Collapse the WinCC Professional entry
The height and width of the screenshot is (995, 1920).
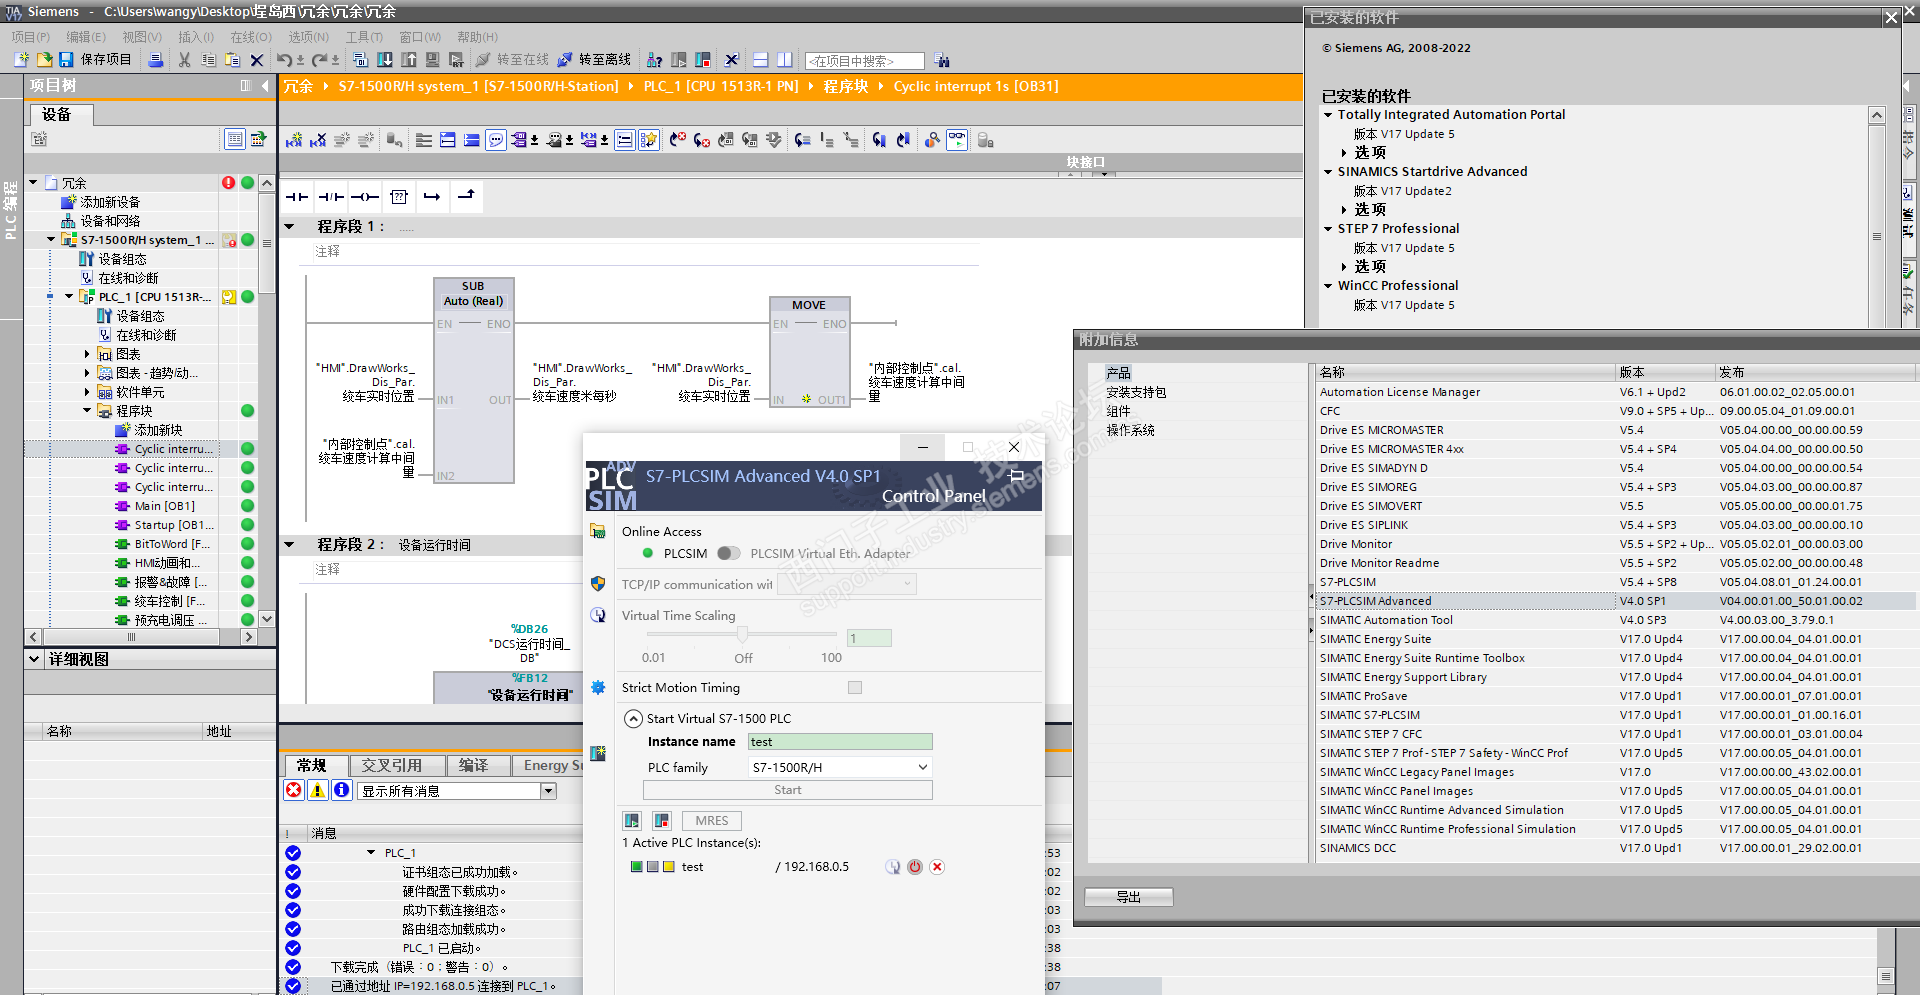(1328, 286)
